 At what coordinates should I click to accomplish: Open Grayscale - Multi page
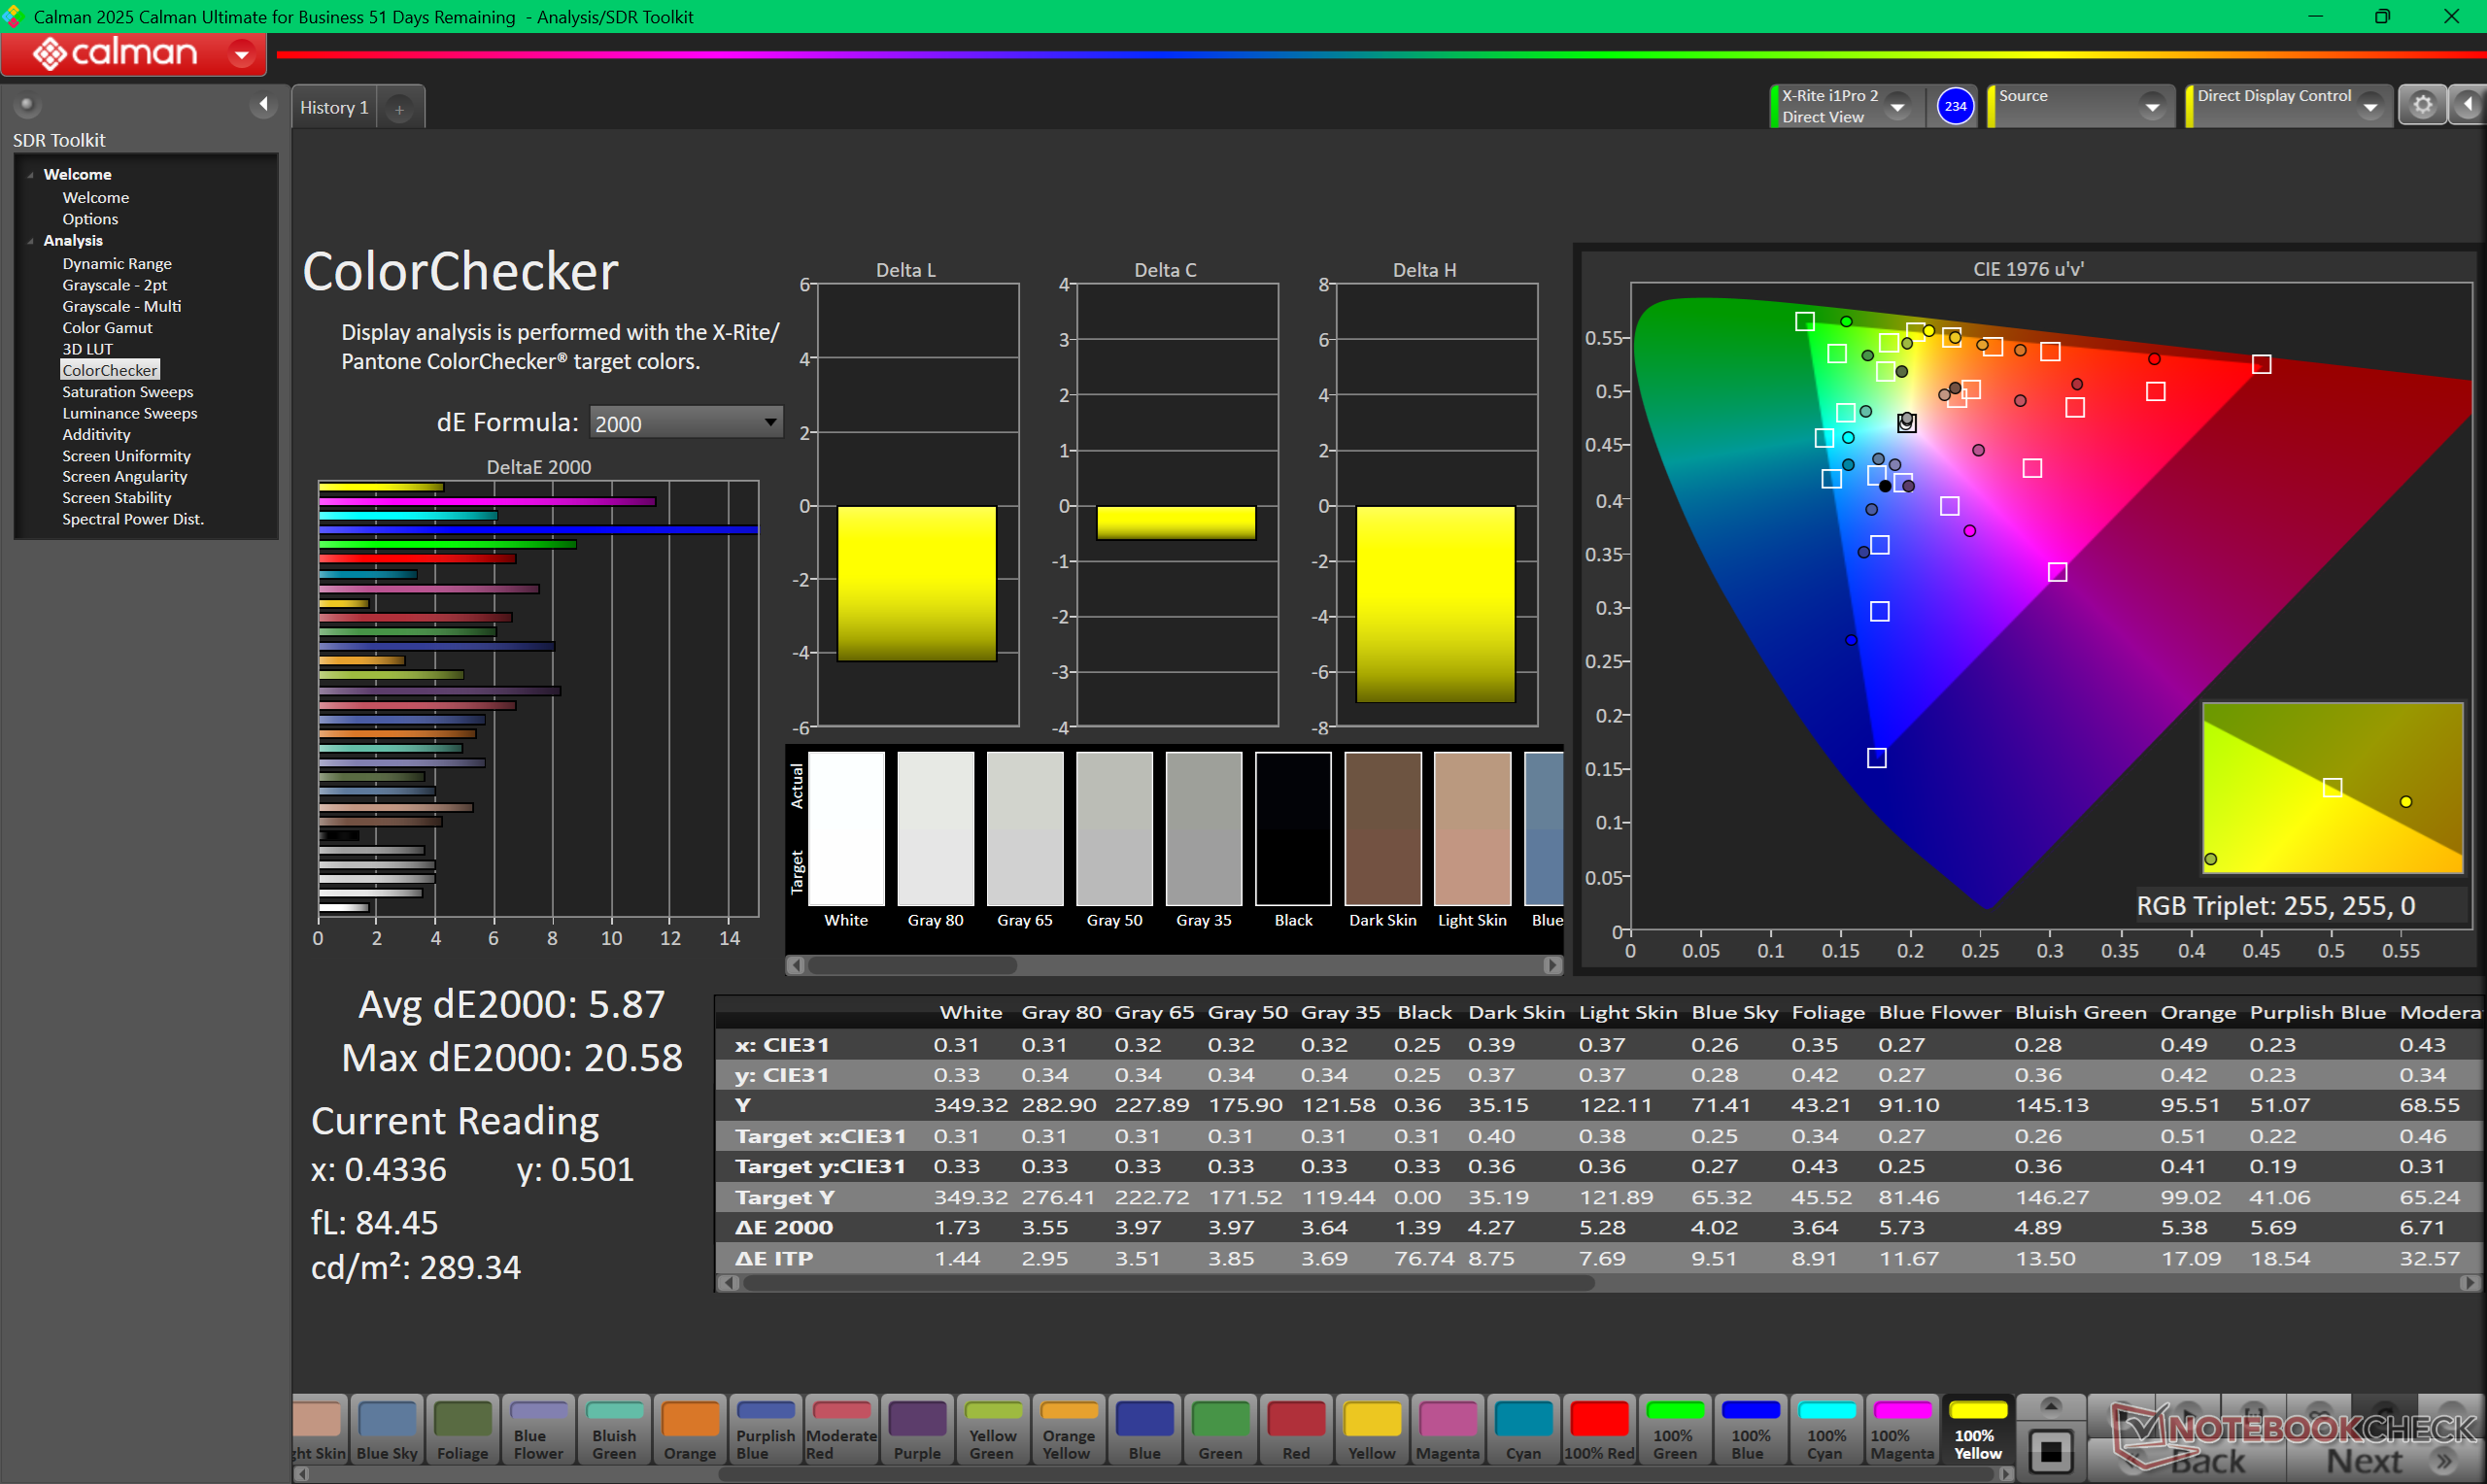121,306
